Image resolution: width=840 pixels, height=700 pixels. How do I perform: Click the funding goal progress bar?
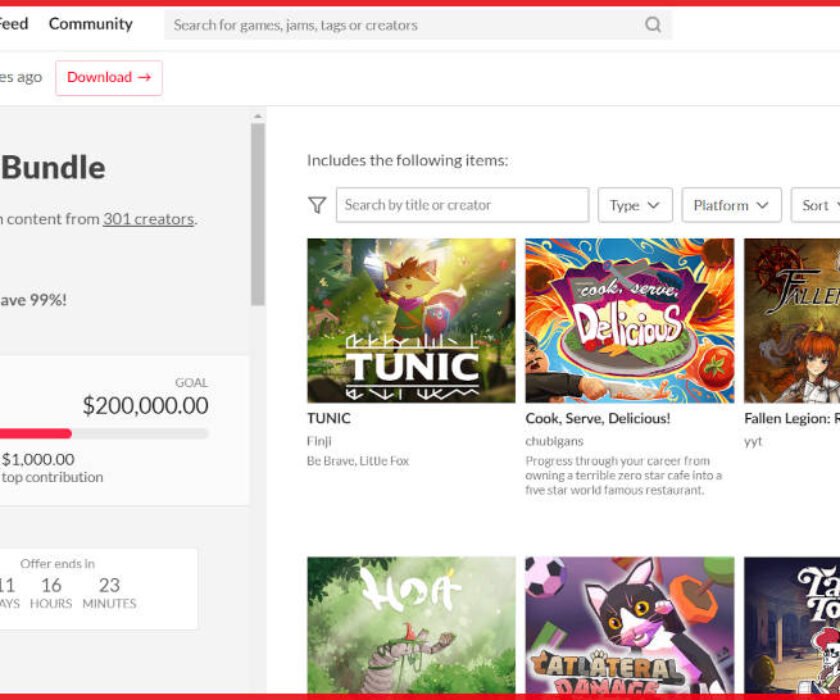tap(104, 433)
